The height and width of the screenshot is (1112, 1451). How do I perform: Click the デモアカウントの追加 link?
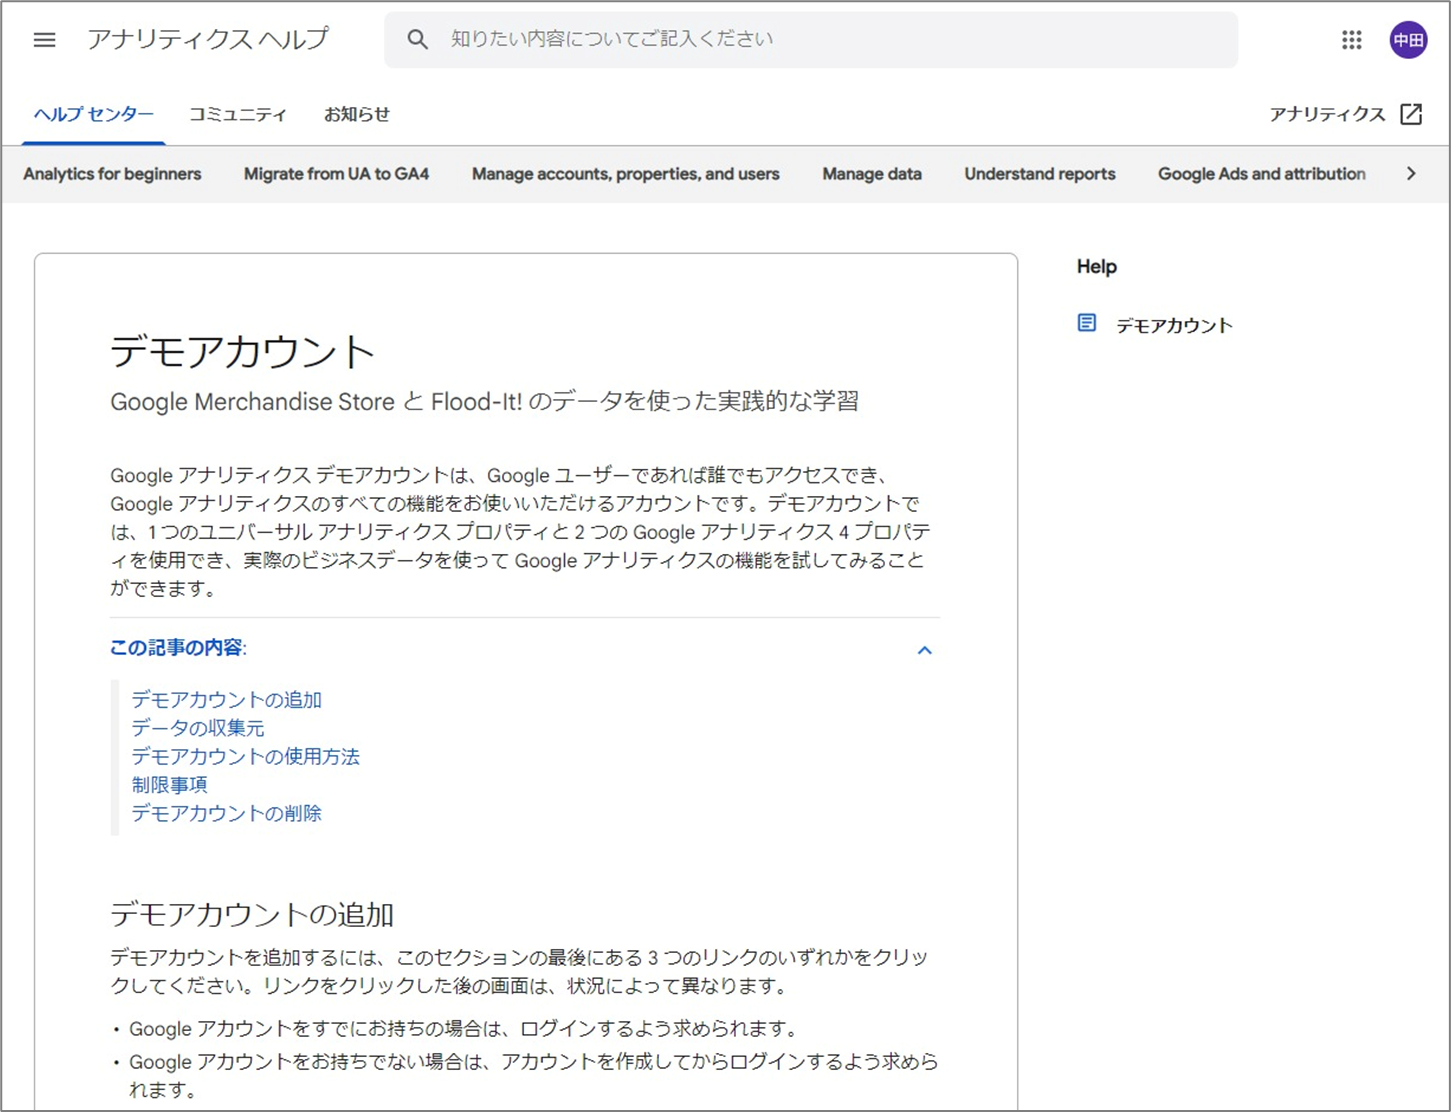tap(224, 699)
